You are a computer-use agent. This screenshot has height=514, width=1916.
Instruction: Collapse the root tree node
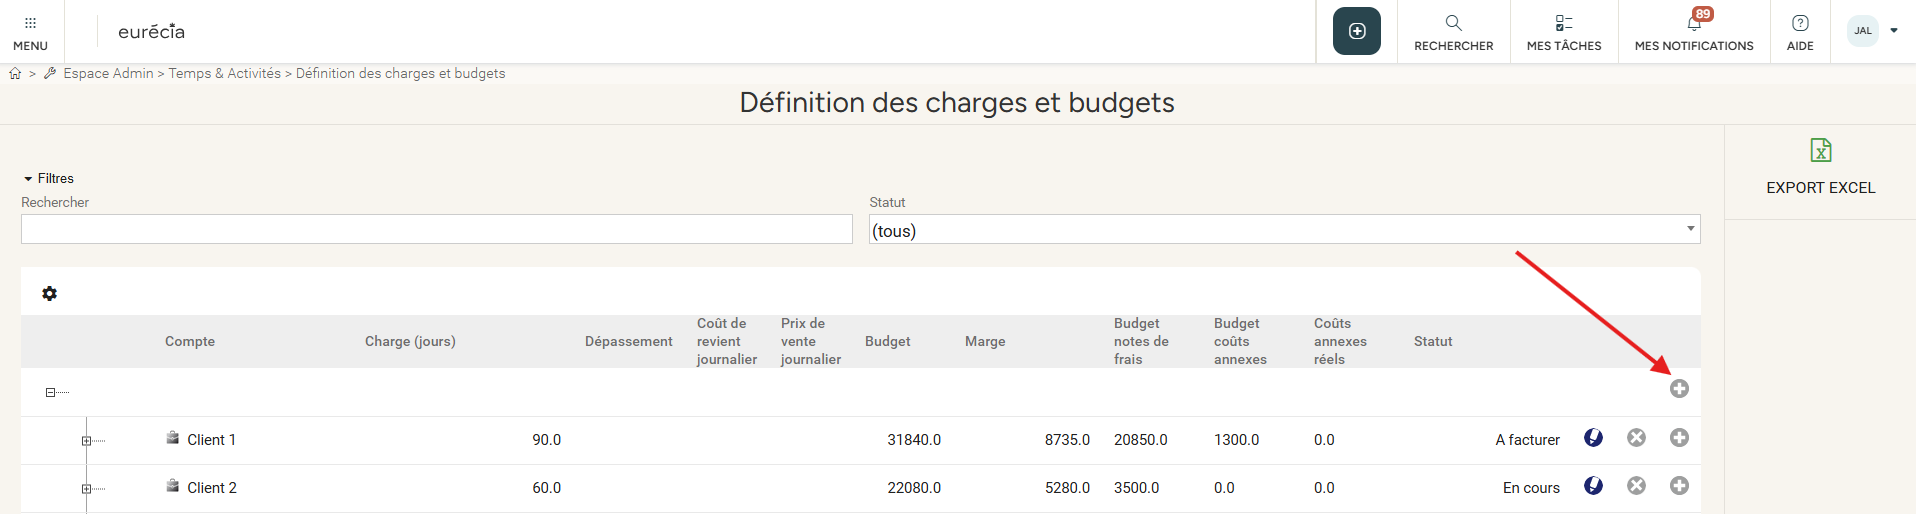coord(50,393)
